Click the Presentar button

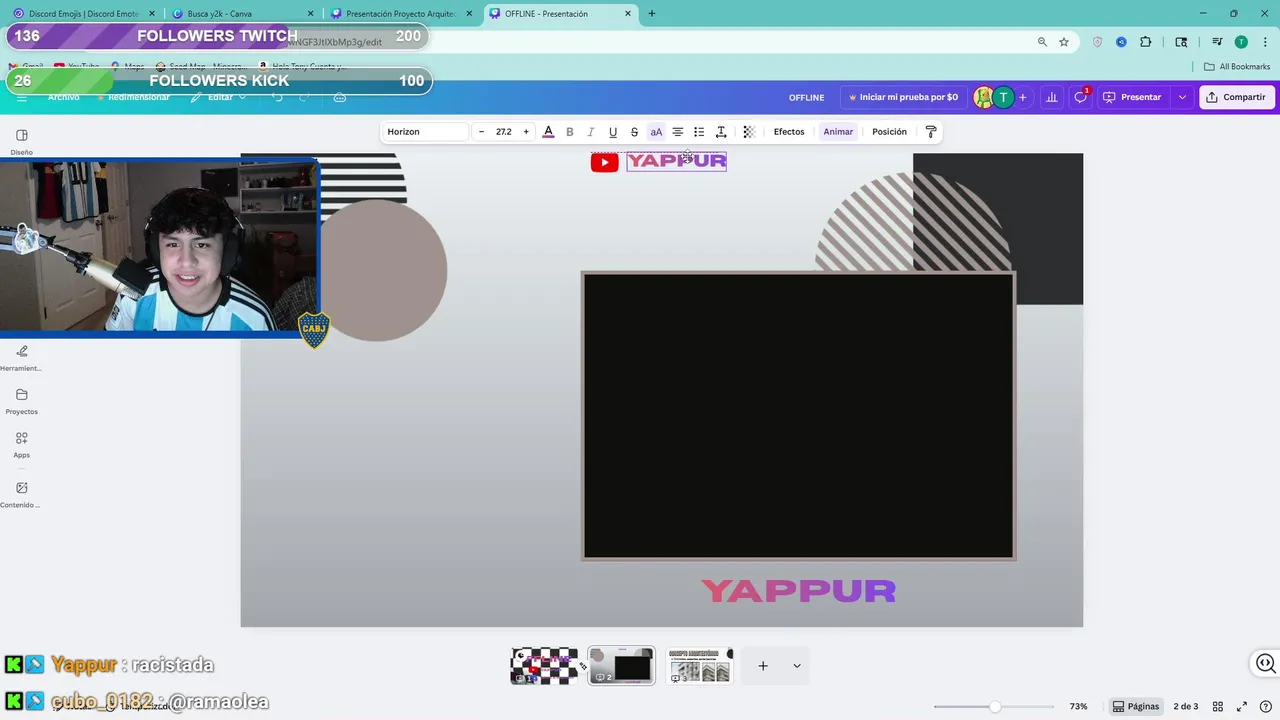[1132, 97]
